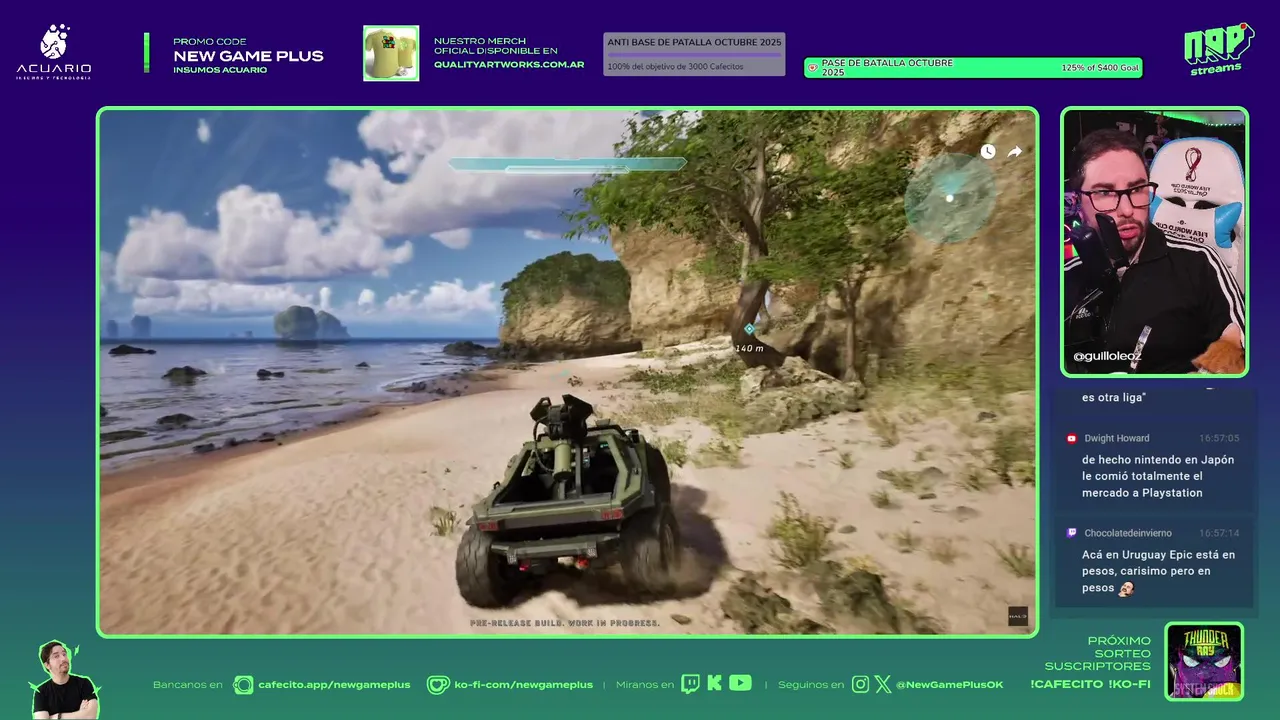Open cafecito.app/newgameplus link
1280x720 pixels.
pyautogui.click(x=334, y=685)
